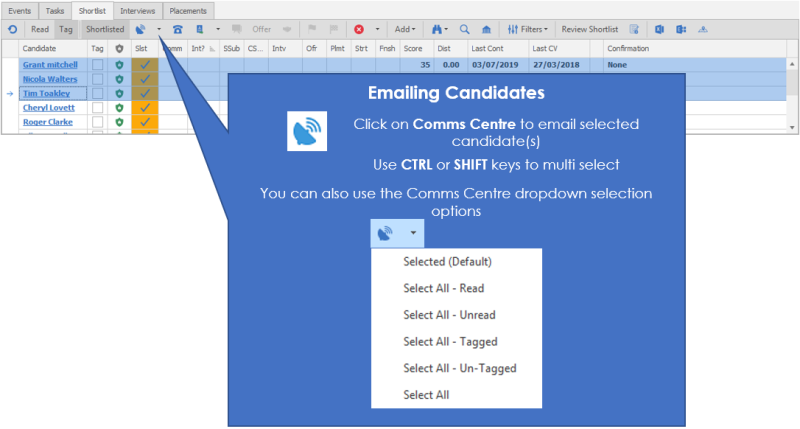Click the Comms Centre icon in toolbar
The height and width of the screenshot is (429, 800).
click(141, 29)
